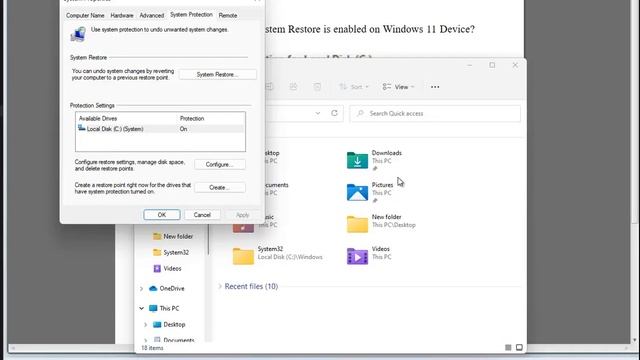640x360 pixels.
Task: Open the System32 folder icon in main pane
Action: click(x=243, y=256)
